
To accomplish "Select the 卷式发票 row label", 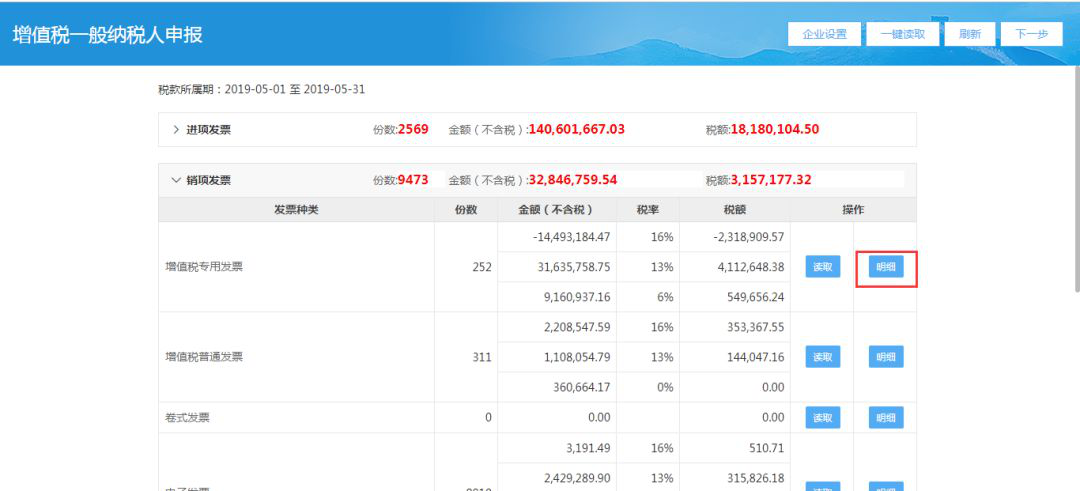I will (187, 417).
